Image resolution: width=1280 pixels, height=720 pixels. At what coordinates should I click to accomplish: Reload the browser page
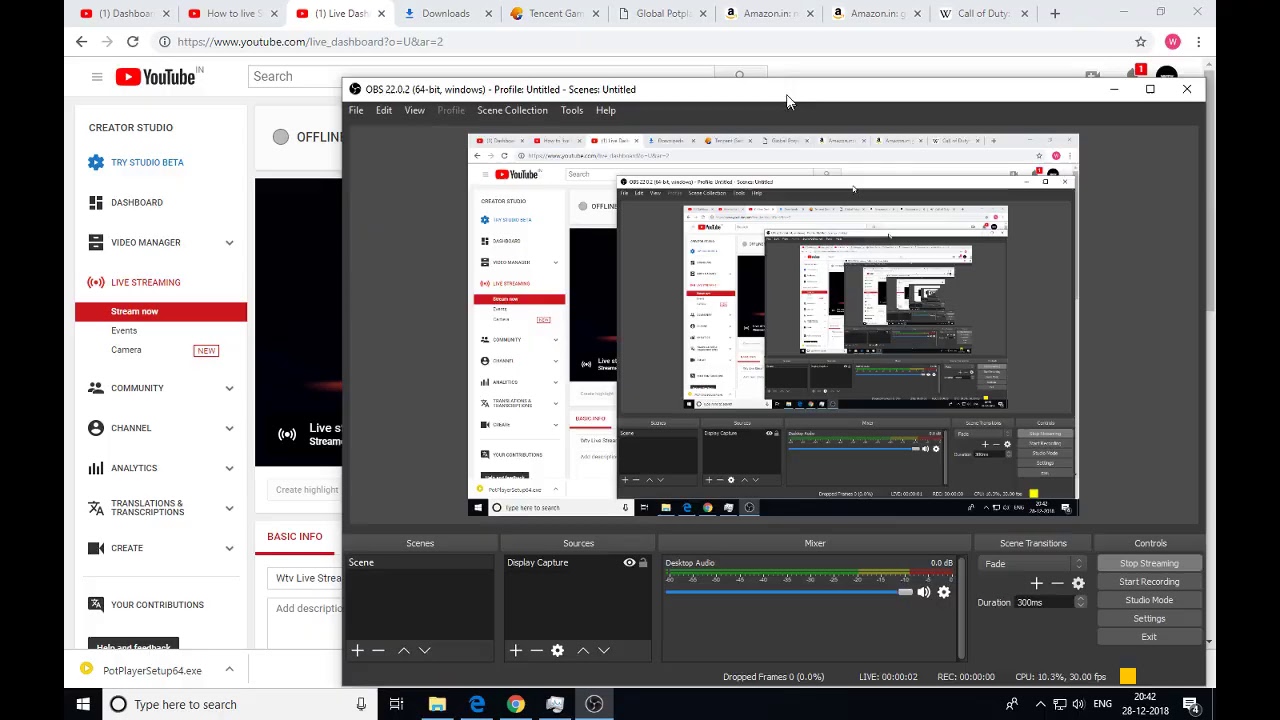tap(132, 42)
